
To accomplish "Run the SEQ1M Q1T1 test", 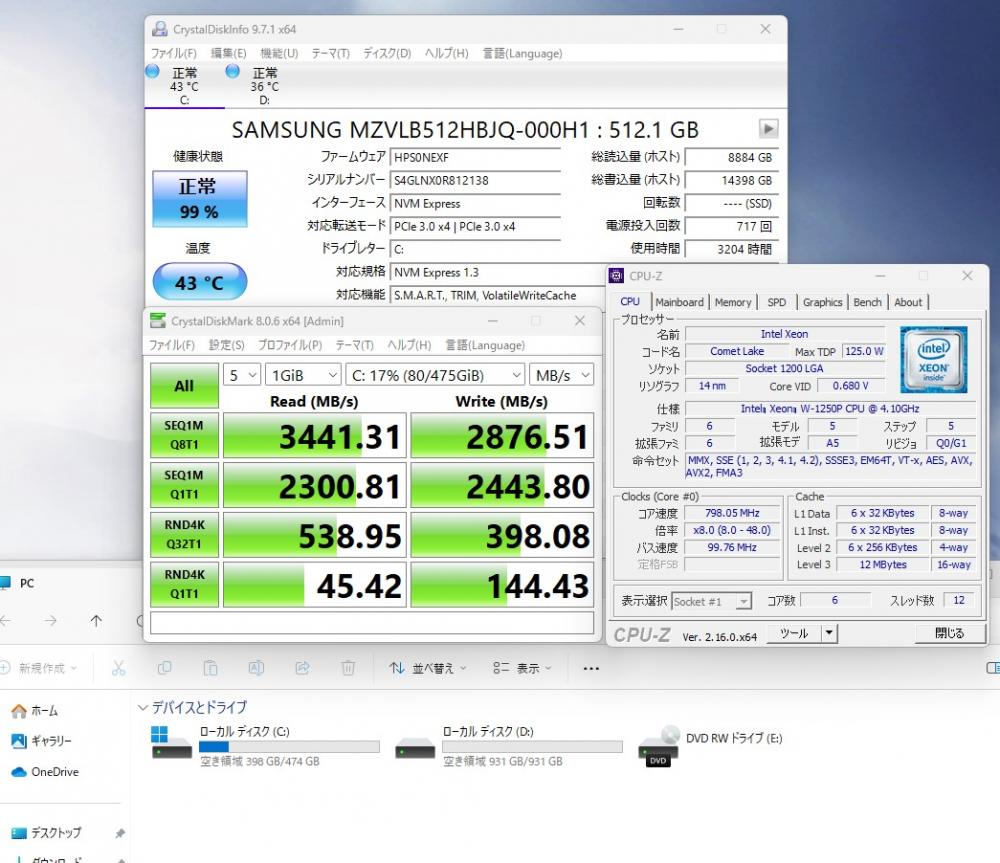I will [x=184, y=485].
